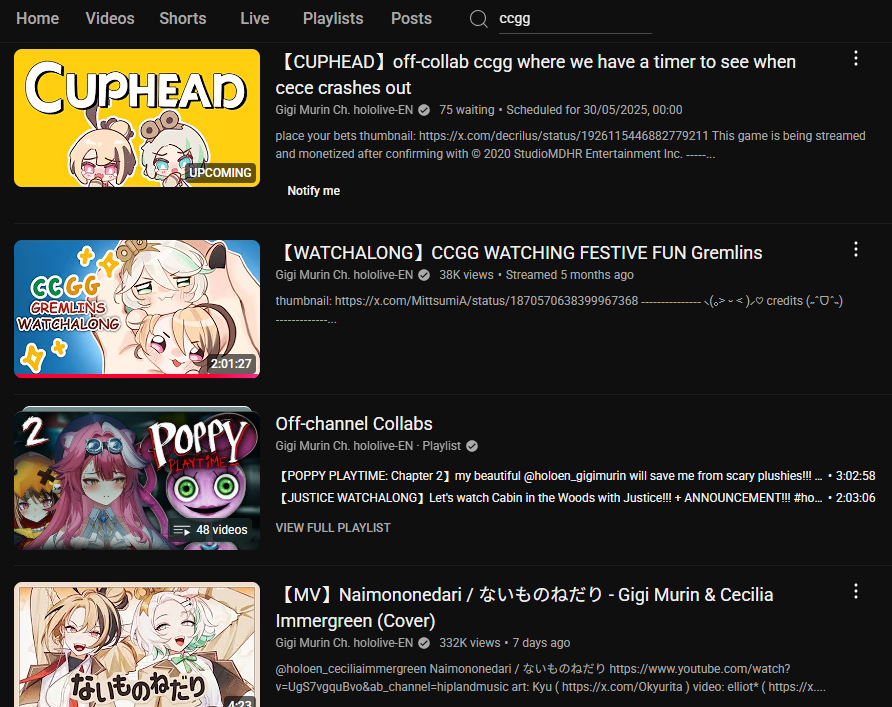The image size is (892, 707).
Task: Click VIEW FULL PLAYLIST link
Action: [333, 528]
